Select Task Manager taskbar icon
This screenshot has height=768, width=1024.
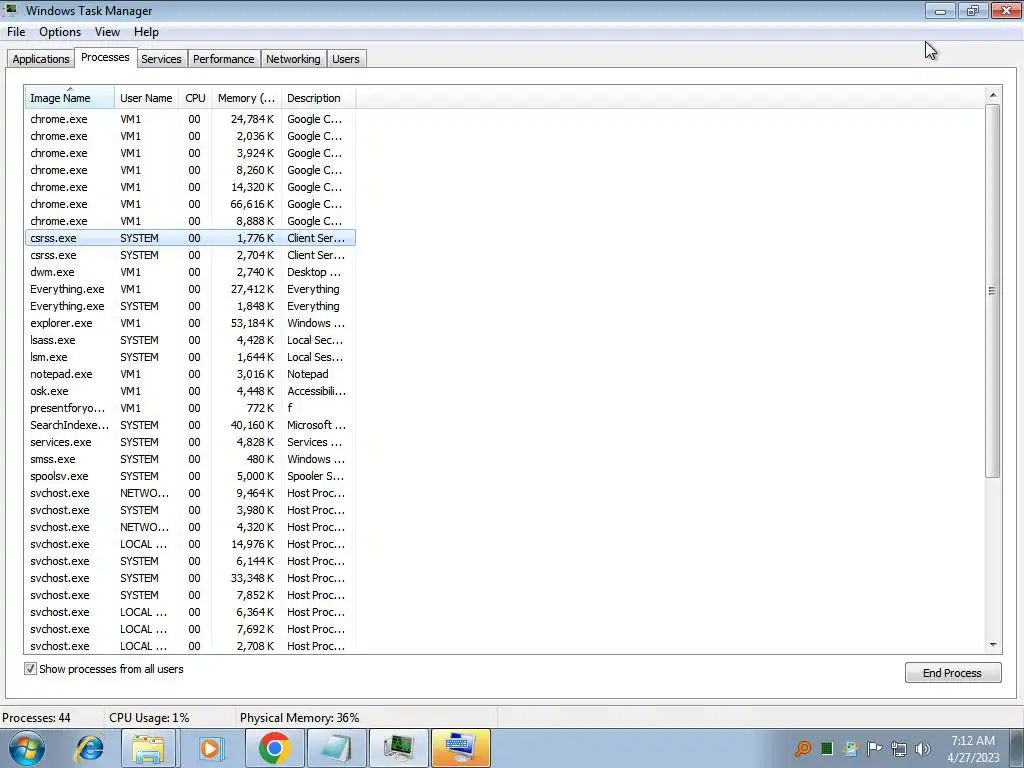pos(399,748)
